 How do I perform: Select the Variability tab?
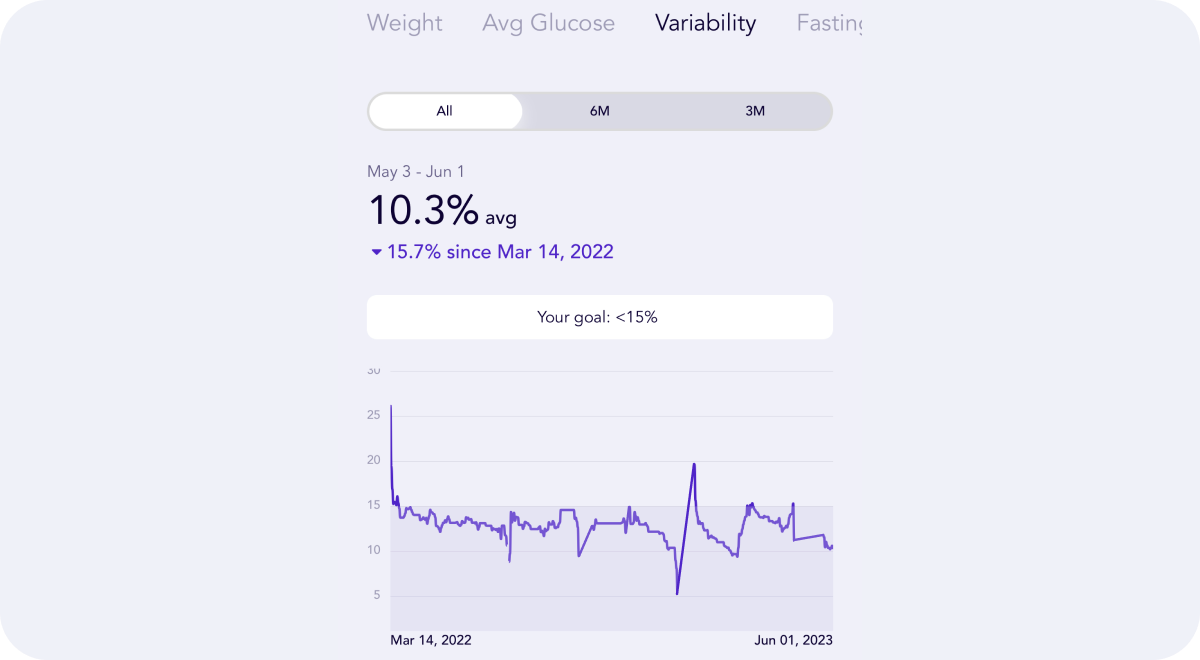(x=705, y=23)
